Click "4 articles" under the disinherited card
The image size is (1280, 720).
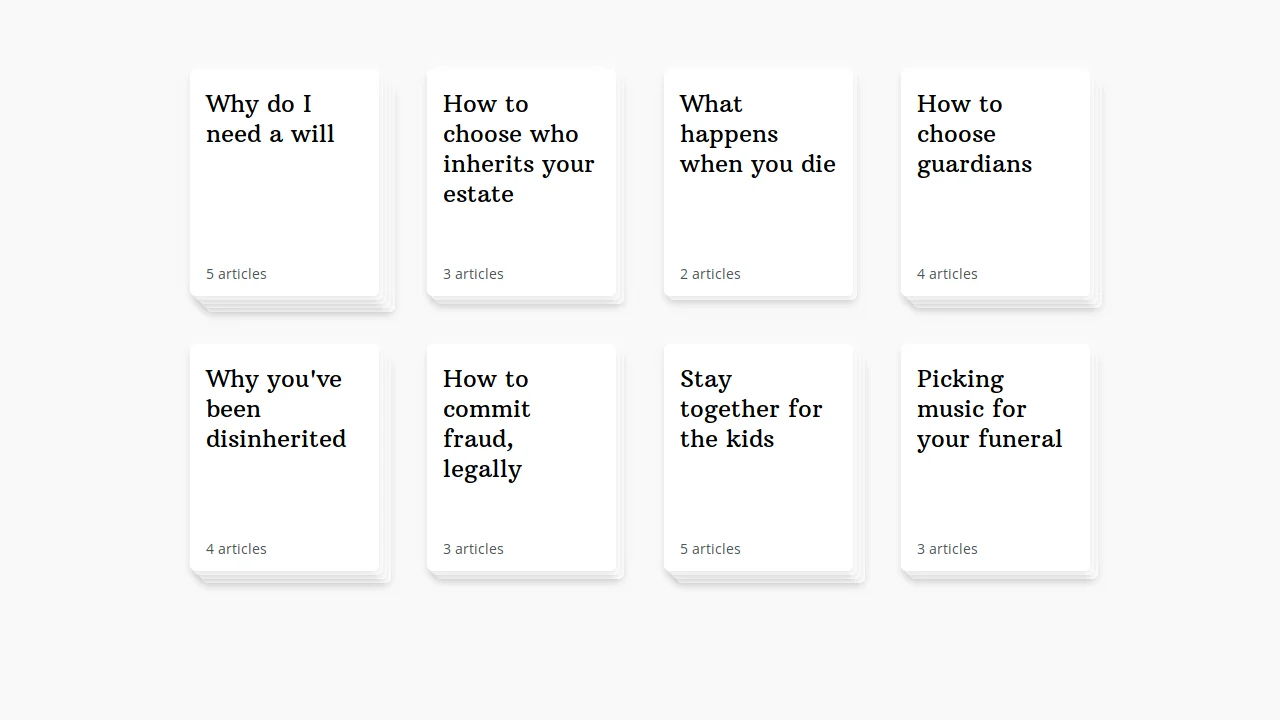pos(236,548)
